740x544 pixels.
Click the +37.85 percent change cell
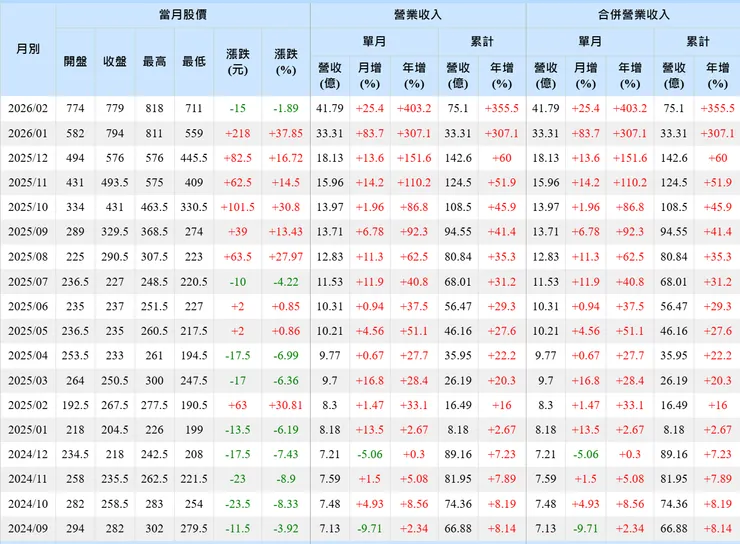[286, 134]
